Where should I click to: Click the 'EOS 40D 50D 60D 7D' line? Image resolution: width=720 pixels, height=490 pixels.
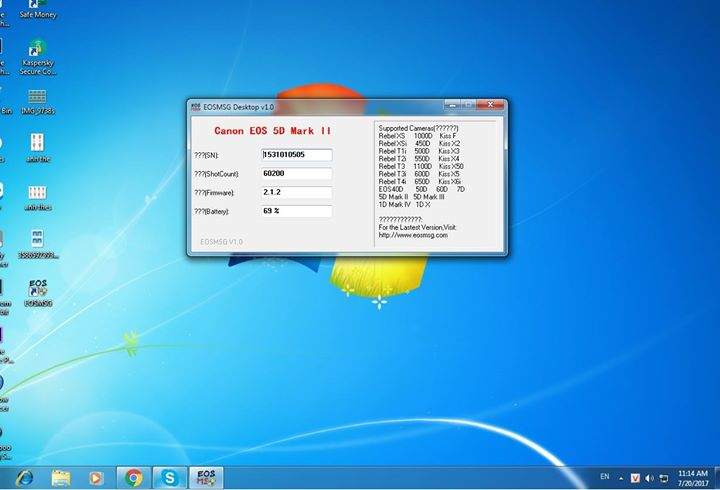(x=422, y=189)
